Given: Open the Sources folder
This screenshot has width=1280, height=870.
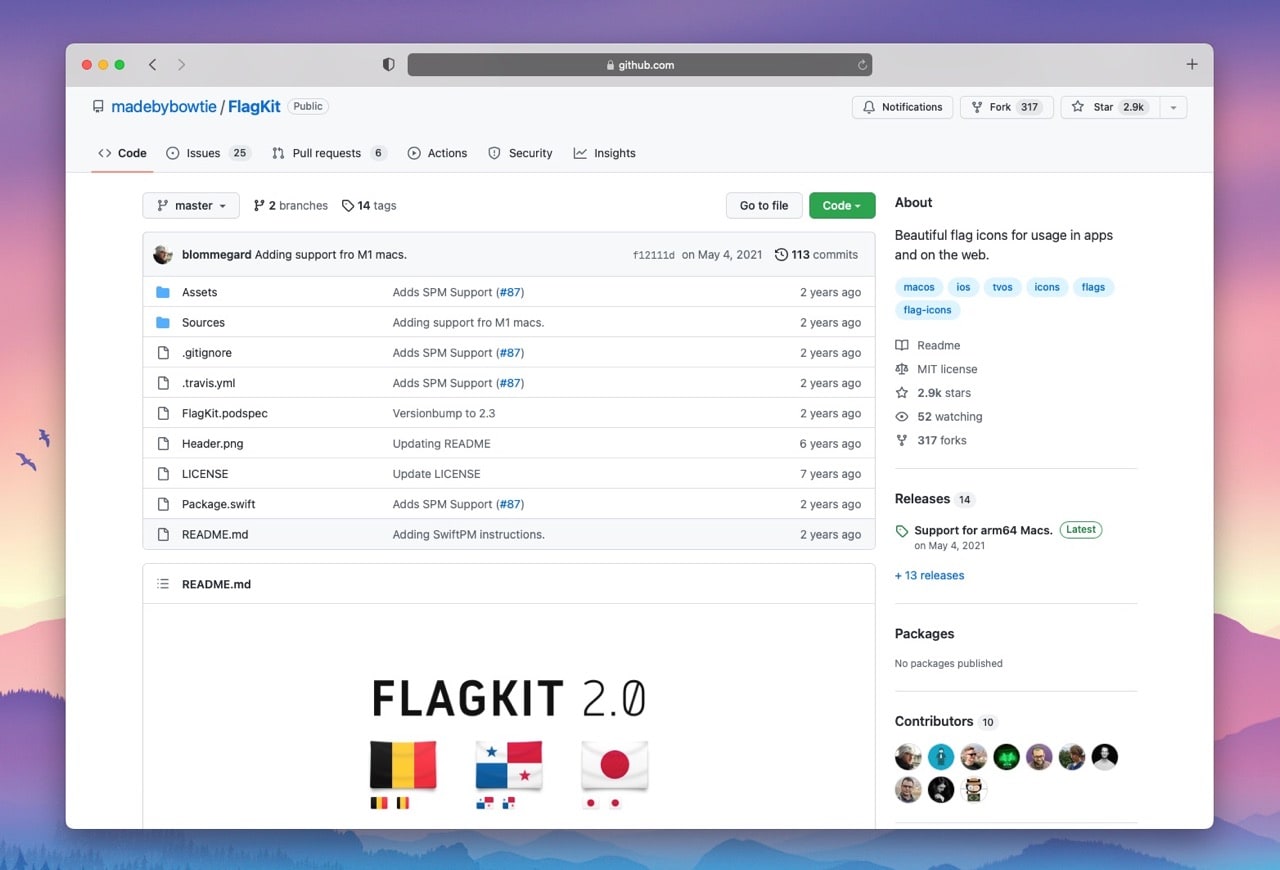Looking at the screenshot, I should tap(203, 322).
